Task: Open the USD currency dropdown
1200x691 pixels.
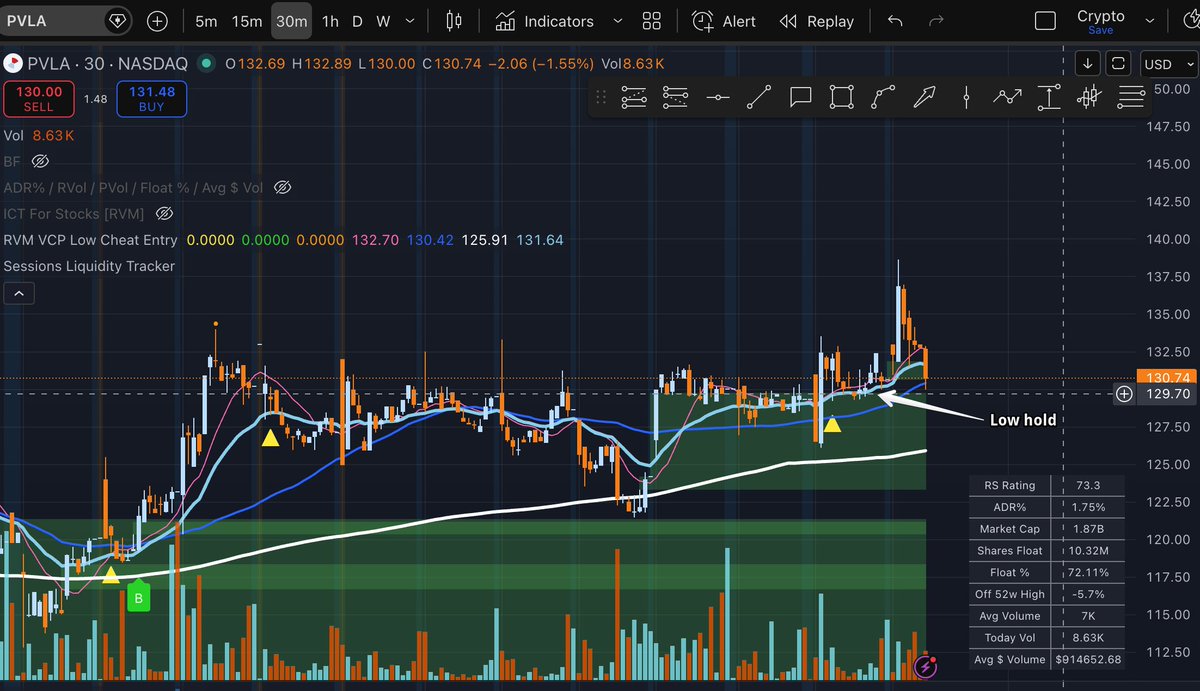Action: pyautogui.click(x=1167, y=64)
